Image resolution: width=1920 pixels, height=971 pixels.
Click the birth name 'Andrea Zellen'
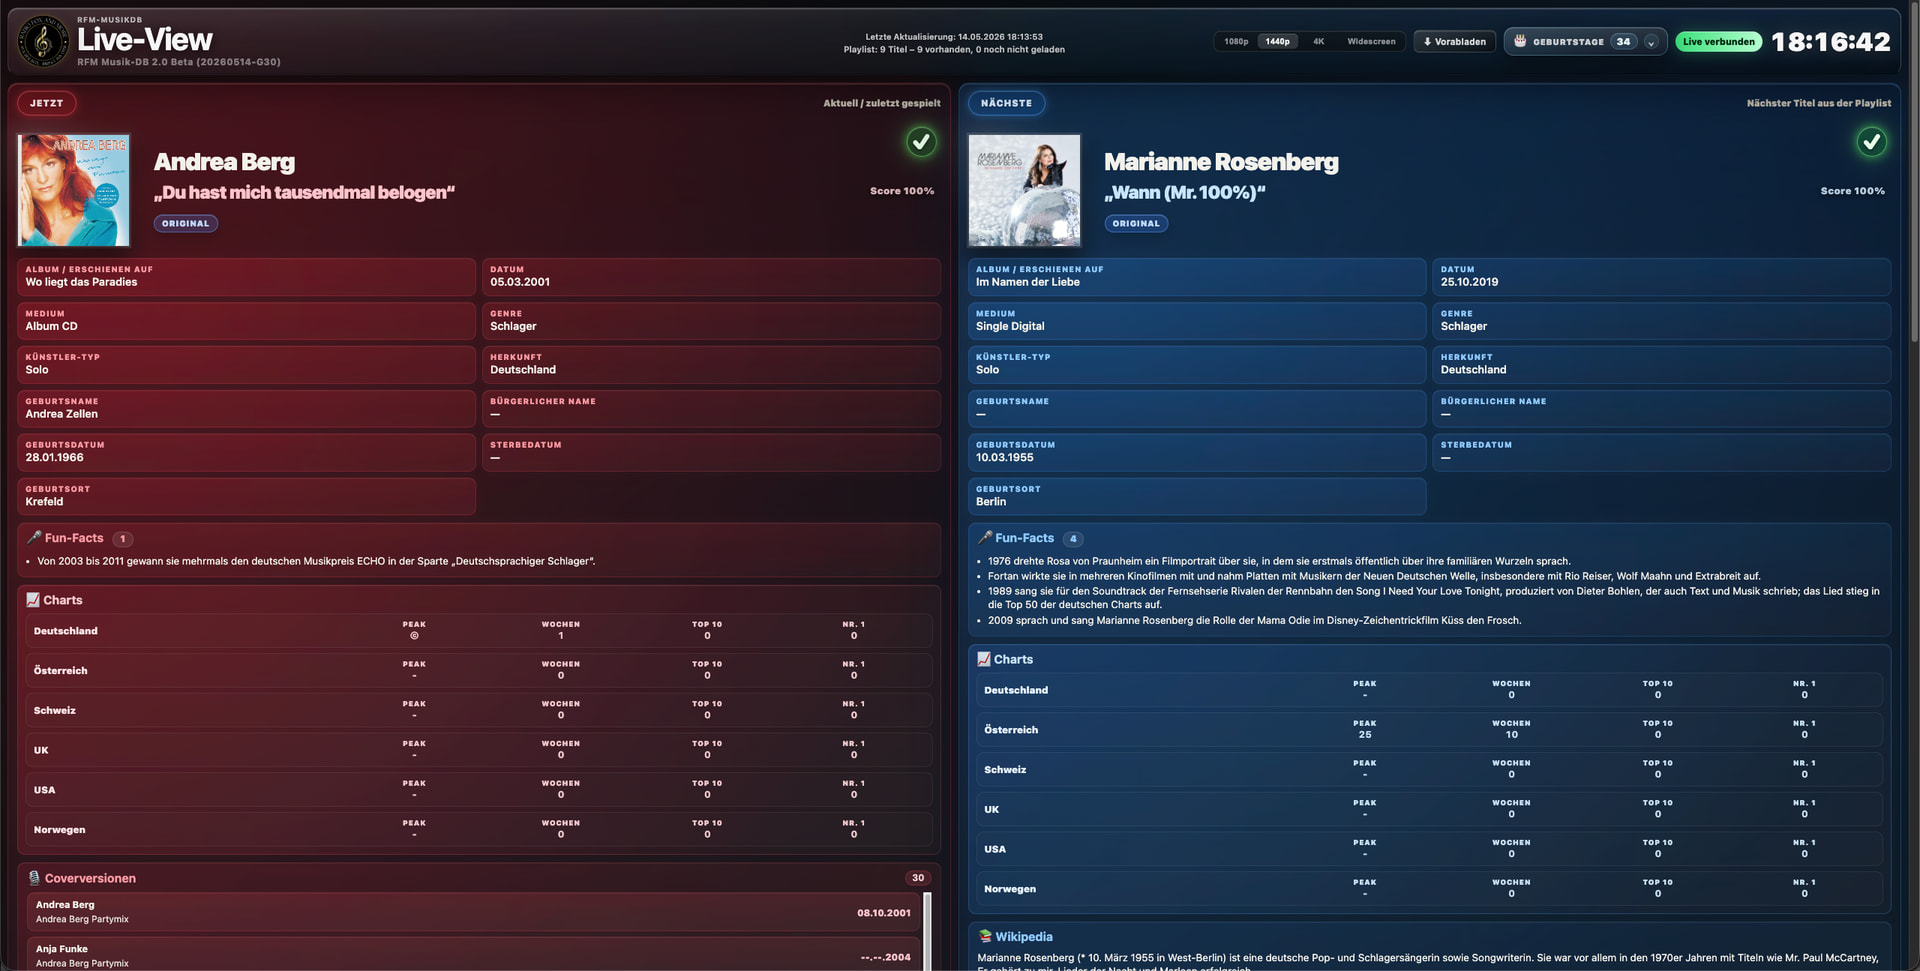pos(62,414)
